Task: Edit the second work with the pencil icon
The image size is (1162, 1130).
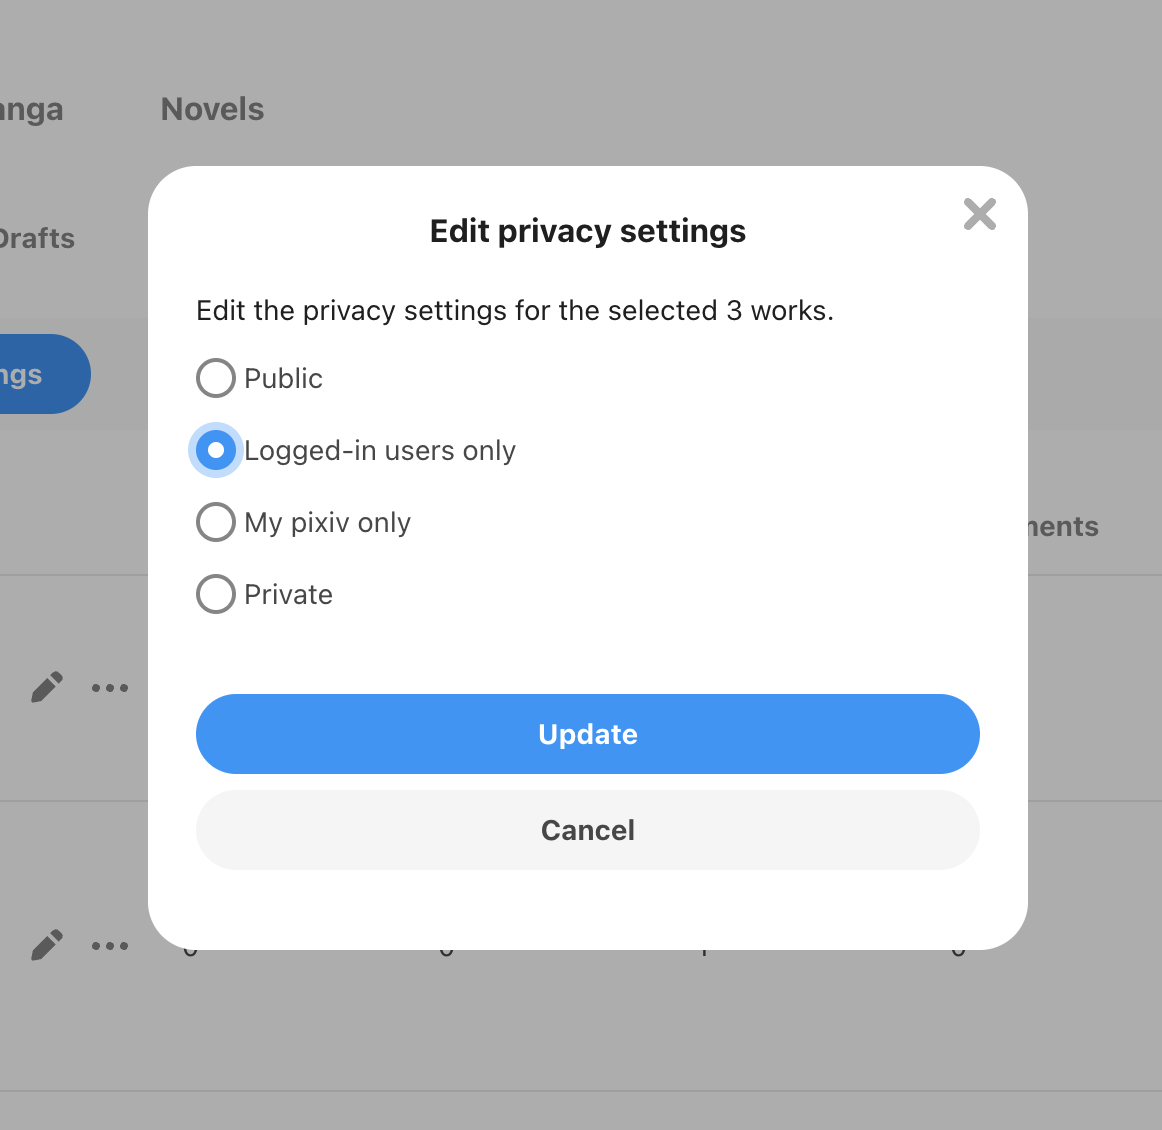Action: (x=47, y=945)
